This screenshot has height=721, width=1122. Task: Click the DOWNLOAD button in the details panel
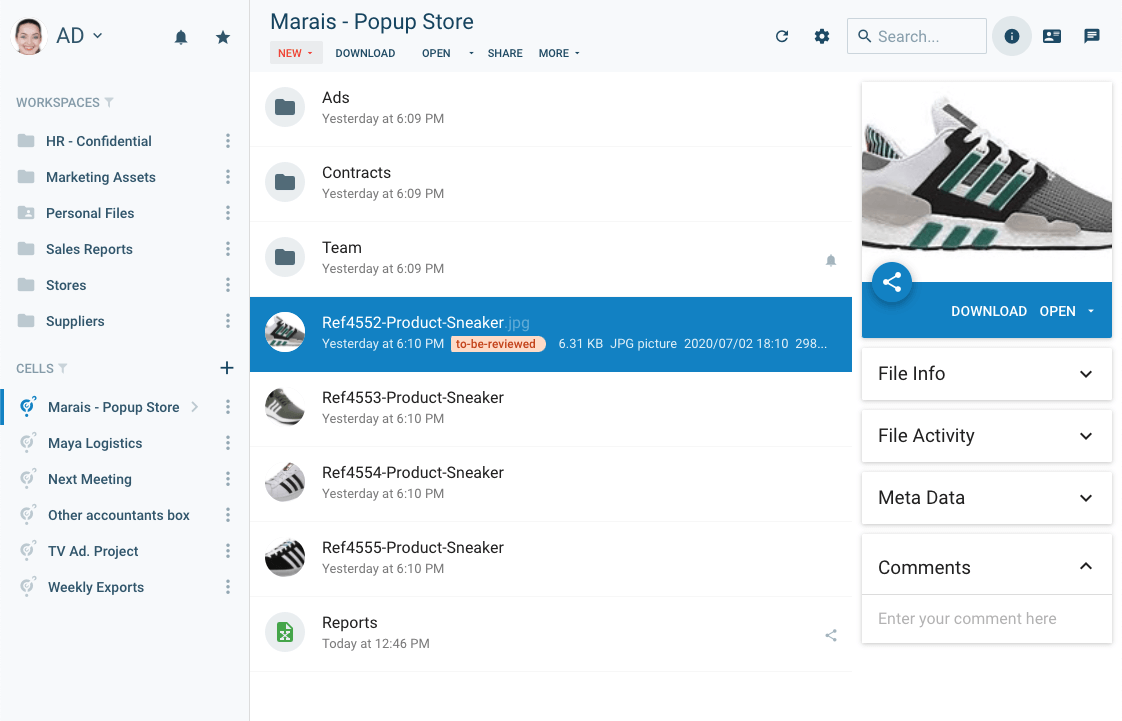pos(989,311)
